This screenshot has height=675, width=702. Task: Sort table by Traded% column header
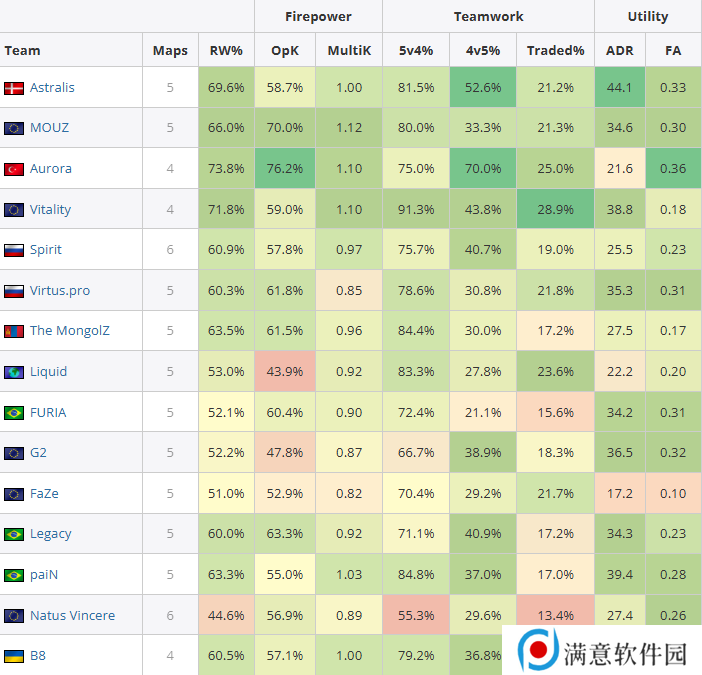pos(555,50)
